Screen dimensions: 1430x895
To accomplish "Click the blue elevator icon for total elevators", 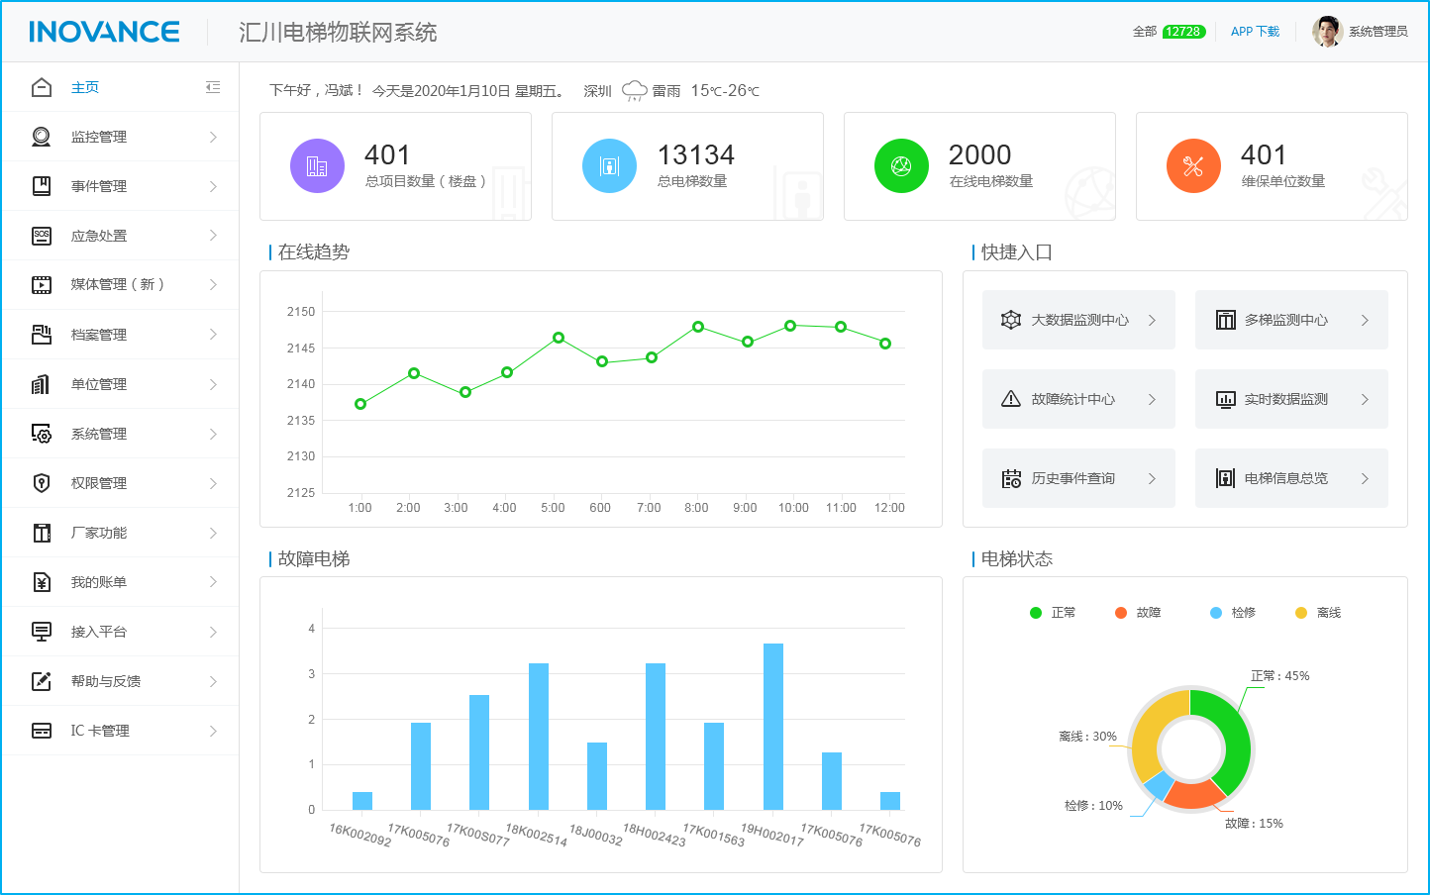I will (609, 166).
